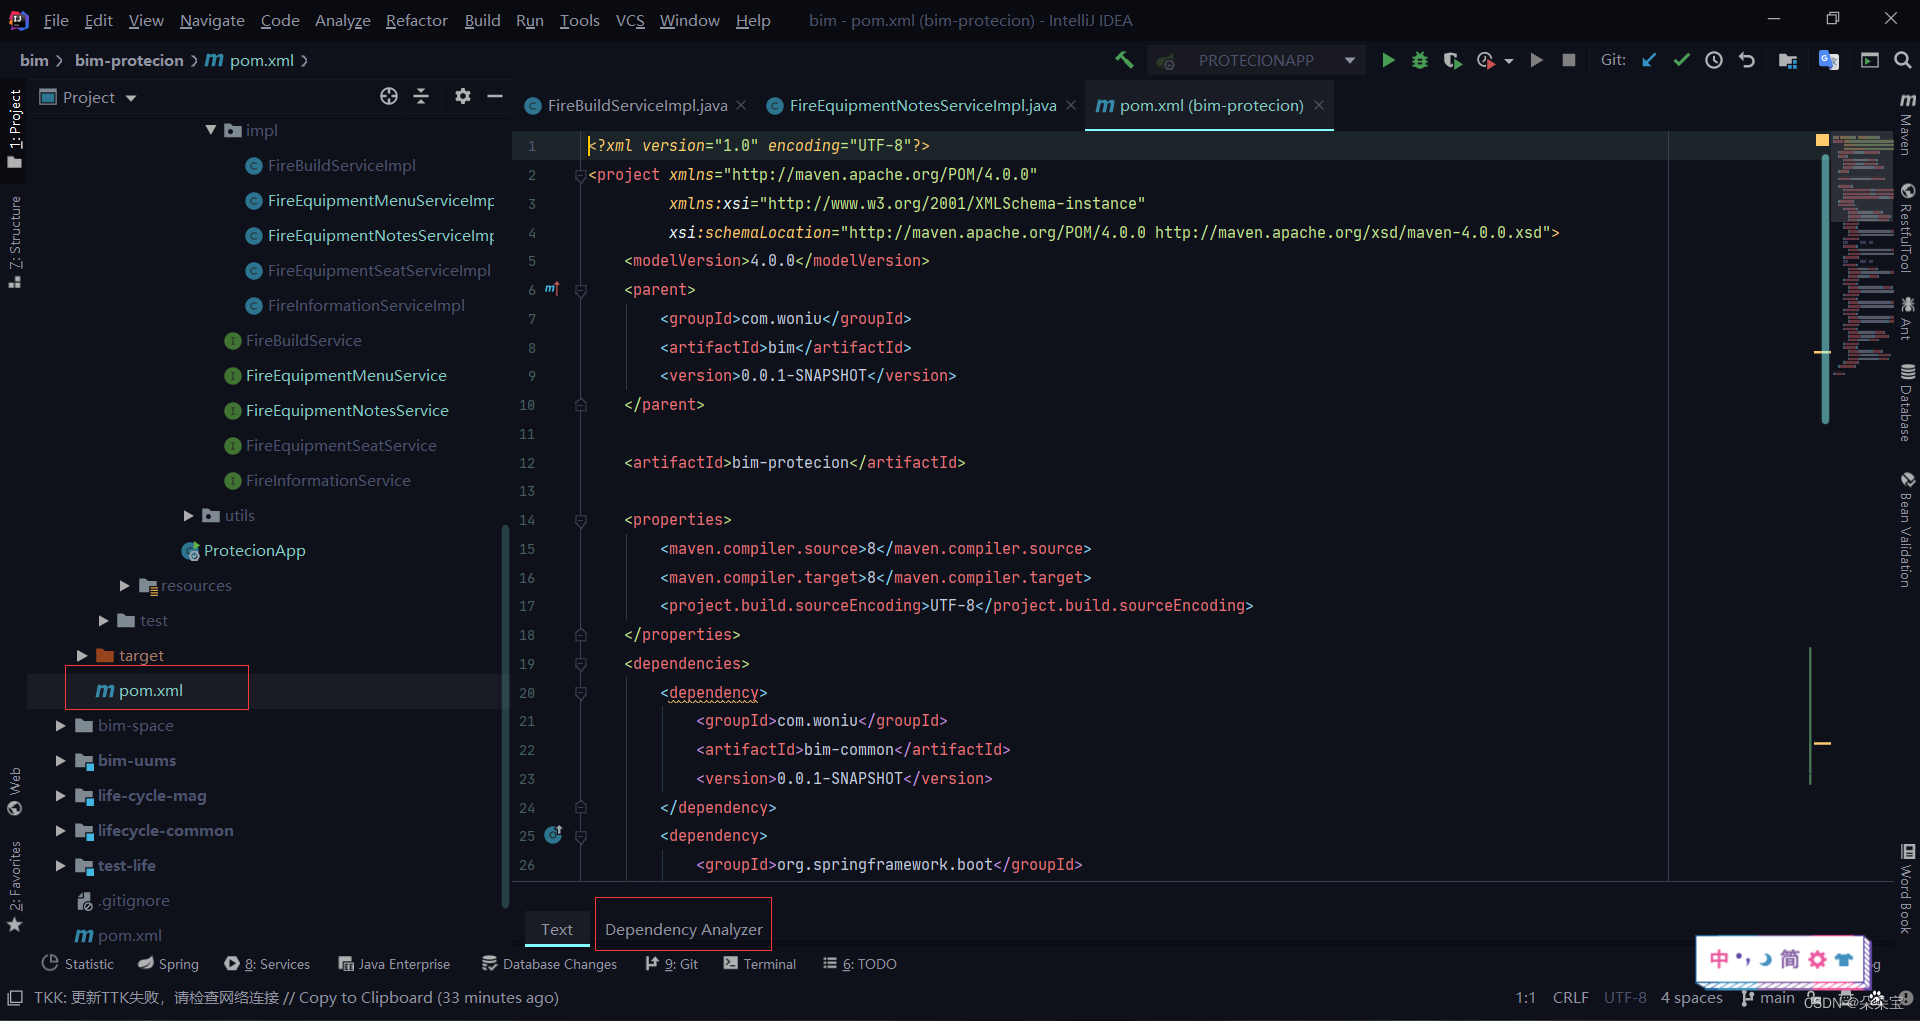This screenshot has height=1021, width=1920.
Task: Run with coverage using the shield icon
Action: point(1452,60)
